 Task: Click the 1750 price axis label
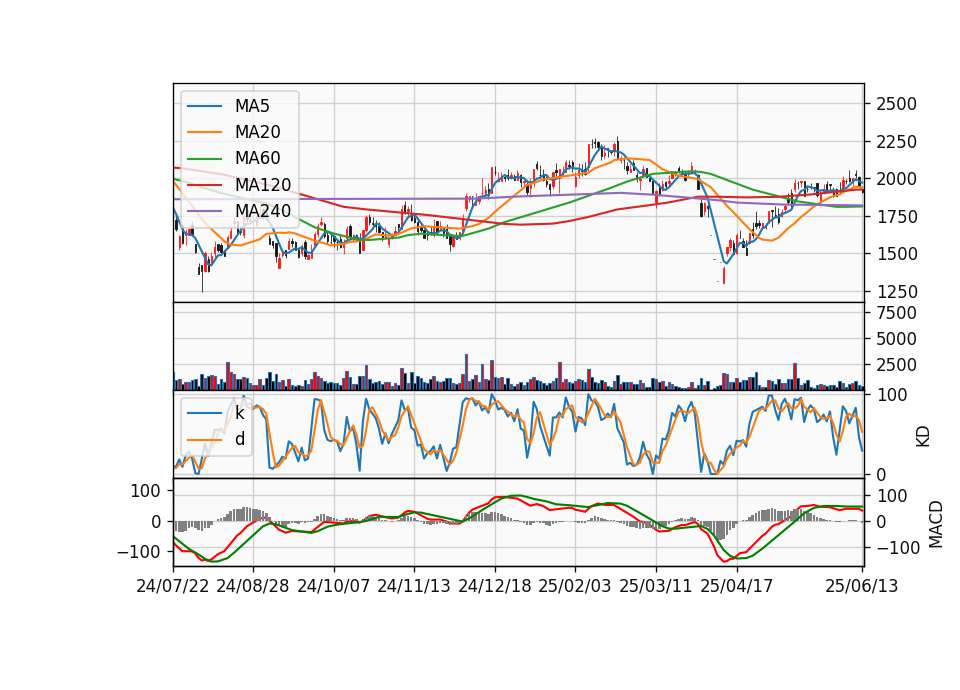tap(896, 217)
